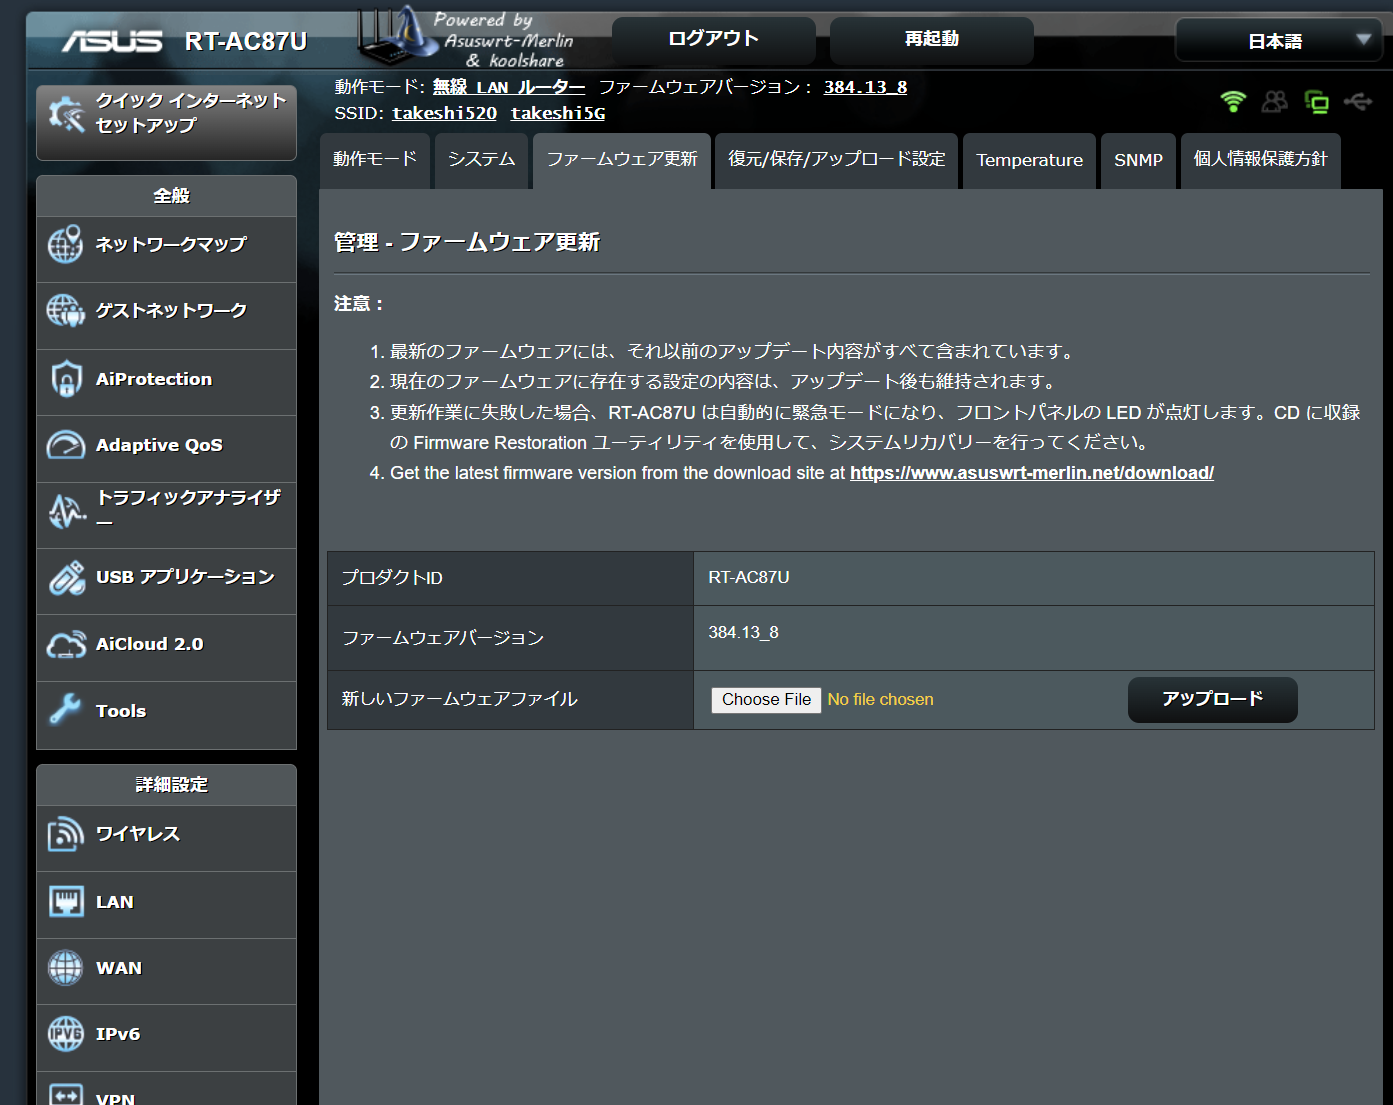
Task: Click the 無線 LAN ルーター mode link
Action: point(509,87)
